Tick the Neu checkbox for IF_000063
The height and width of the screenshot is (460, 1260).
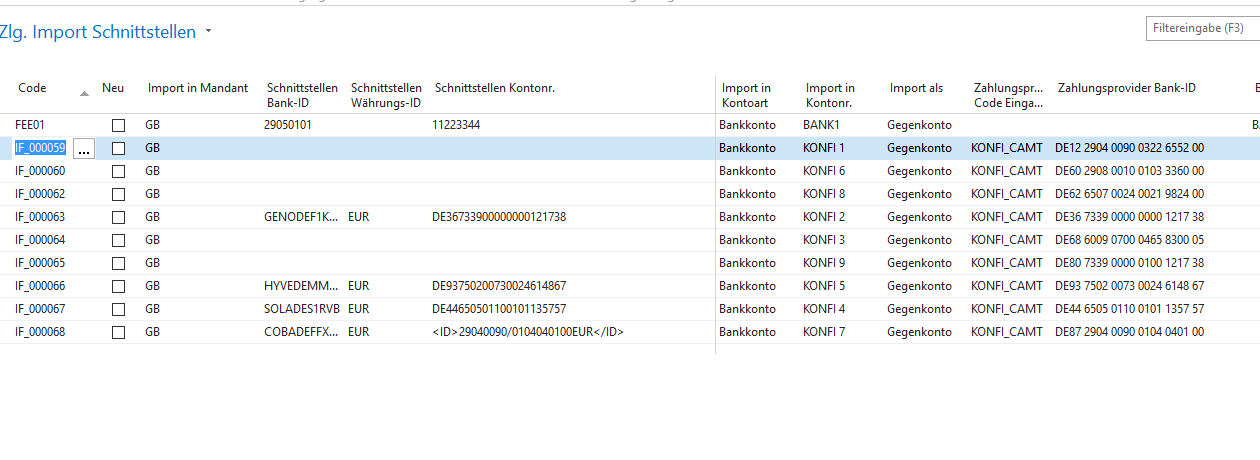[119, 217]
